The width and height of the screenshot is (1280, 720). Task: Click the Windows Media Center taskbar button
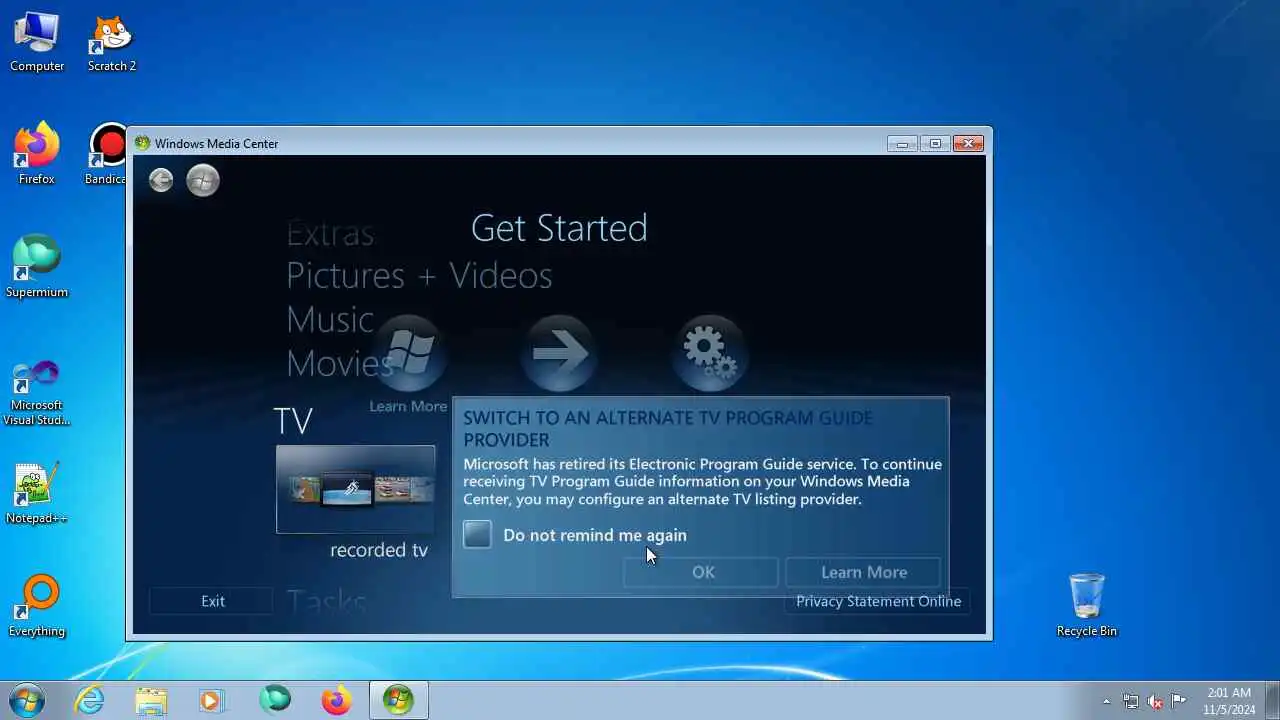coord(398,700)
